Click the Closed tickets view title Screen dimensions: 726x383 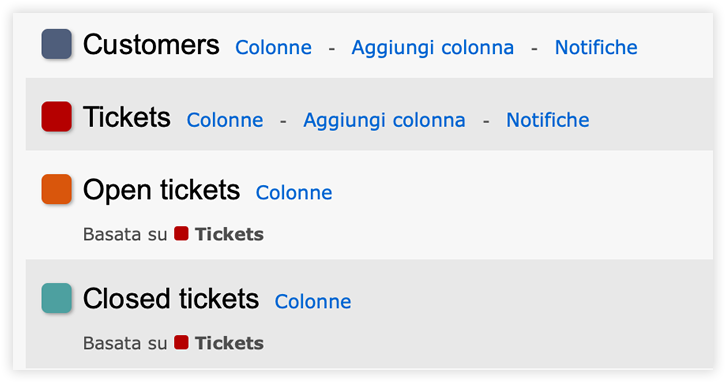pos(171,298)
